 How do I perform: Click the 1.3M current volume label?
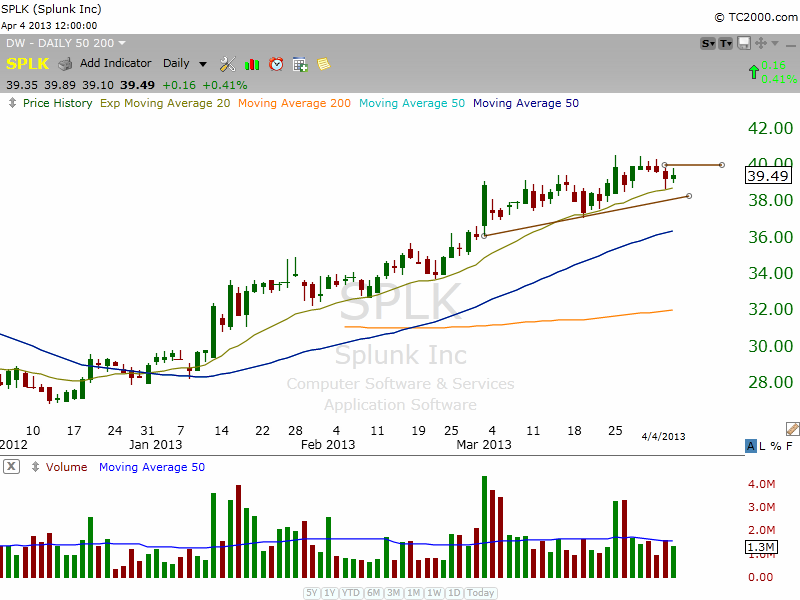tap(761, 547)
